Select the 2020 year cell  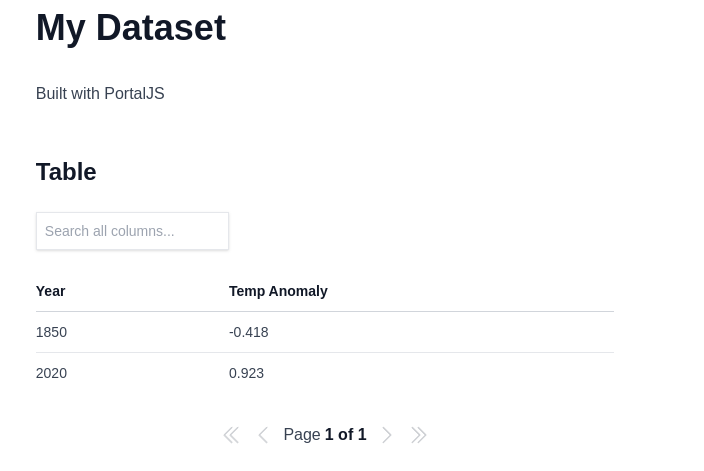51,373
